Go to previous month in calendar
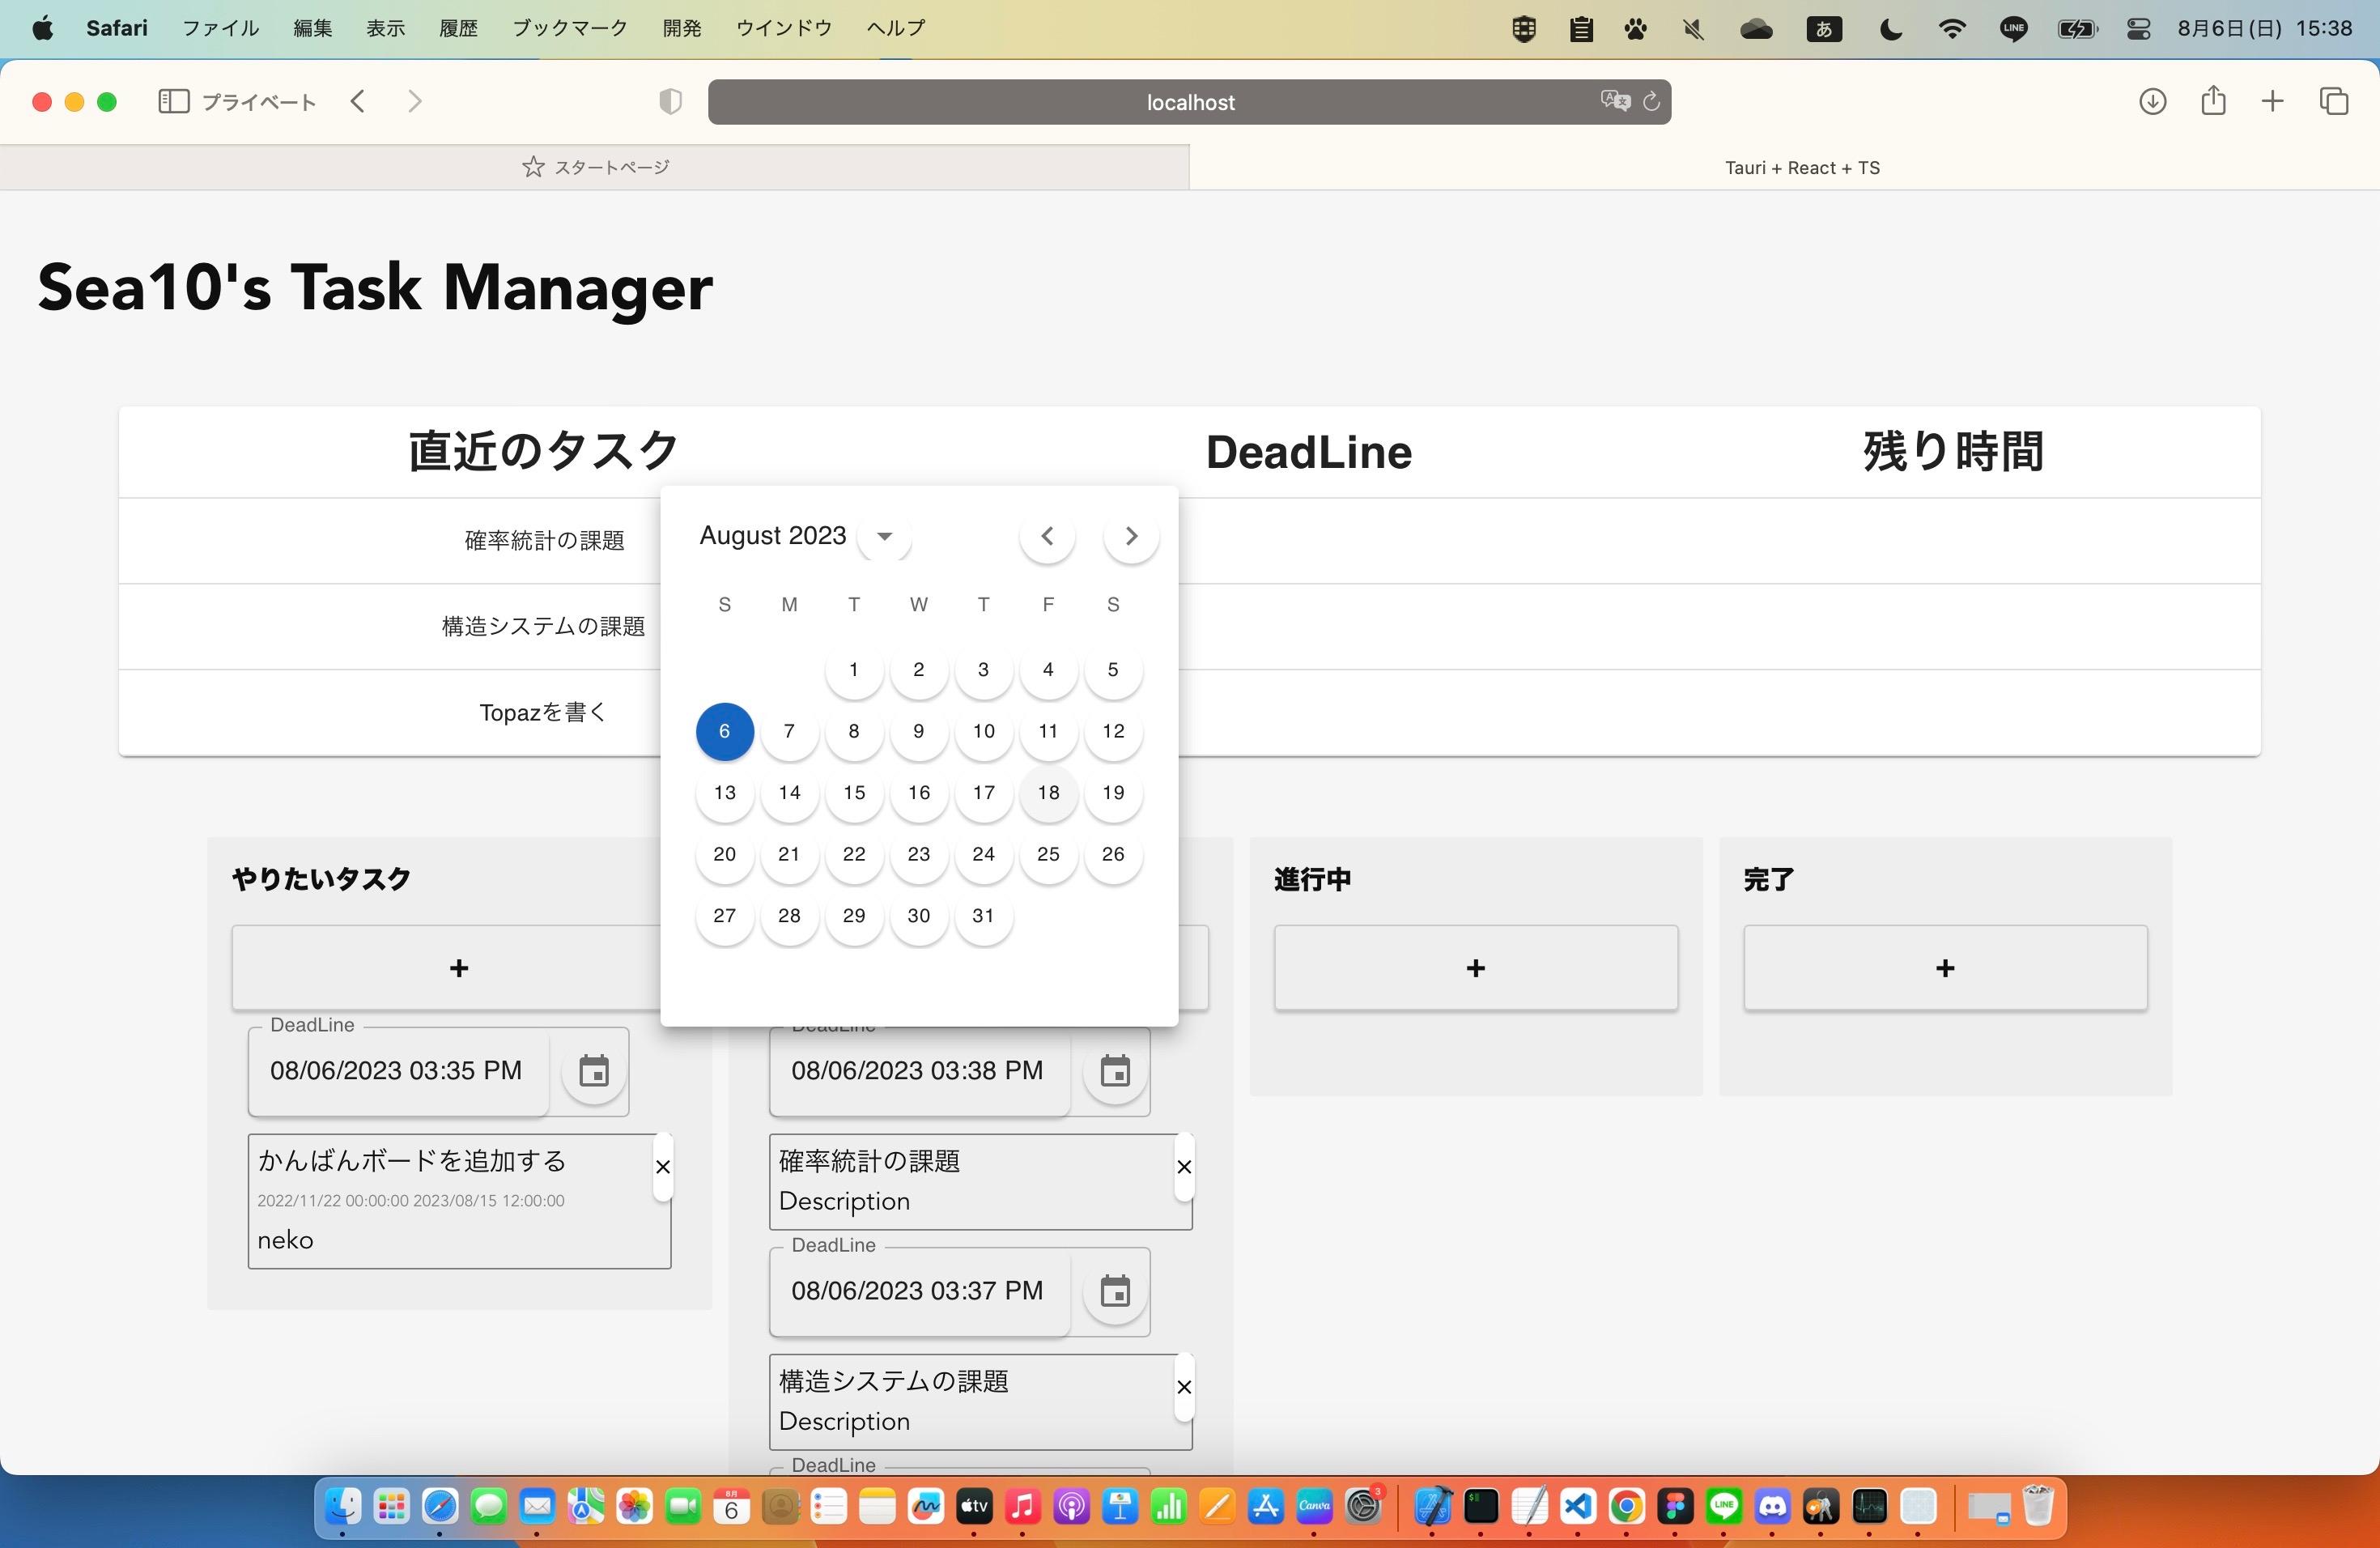This screenshot has width=2380, height=1548. [1047, 536]
